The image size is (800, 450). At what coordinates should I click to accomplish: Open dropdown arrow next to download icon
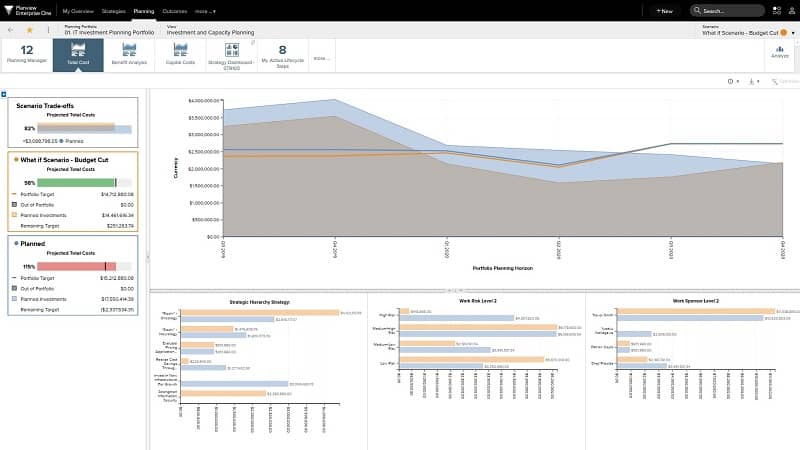[x=758, y=82]
